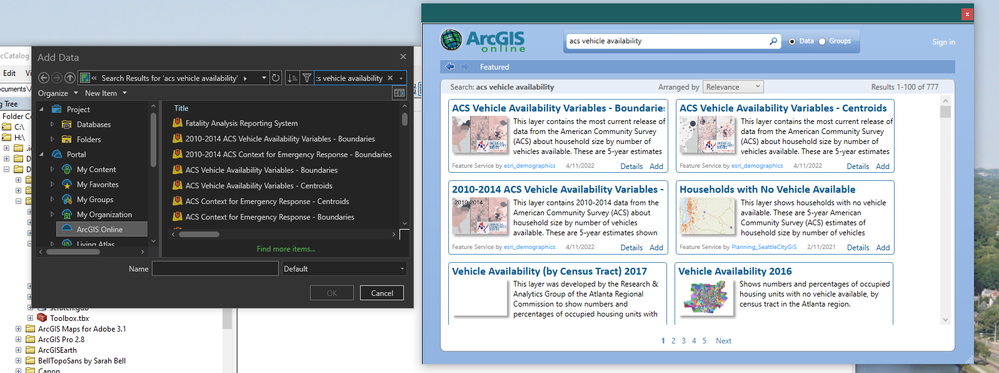Click the Name input field
Screen dimensions: 999x373
coord(215,269)
